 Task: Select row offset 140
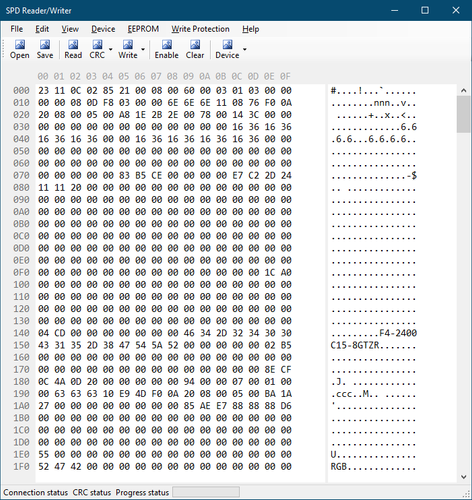[21, 333]
